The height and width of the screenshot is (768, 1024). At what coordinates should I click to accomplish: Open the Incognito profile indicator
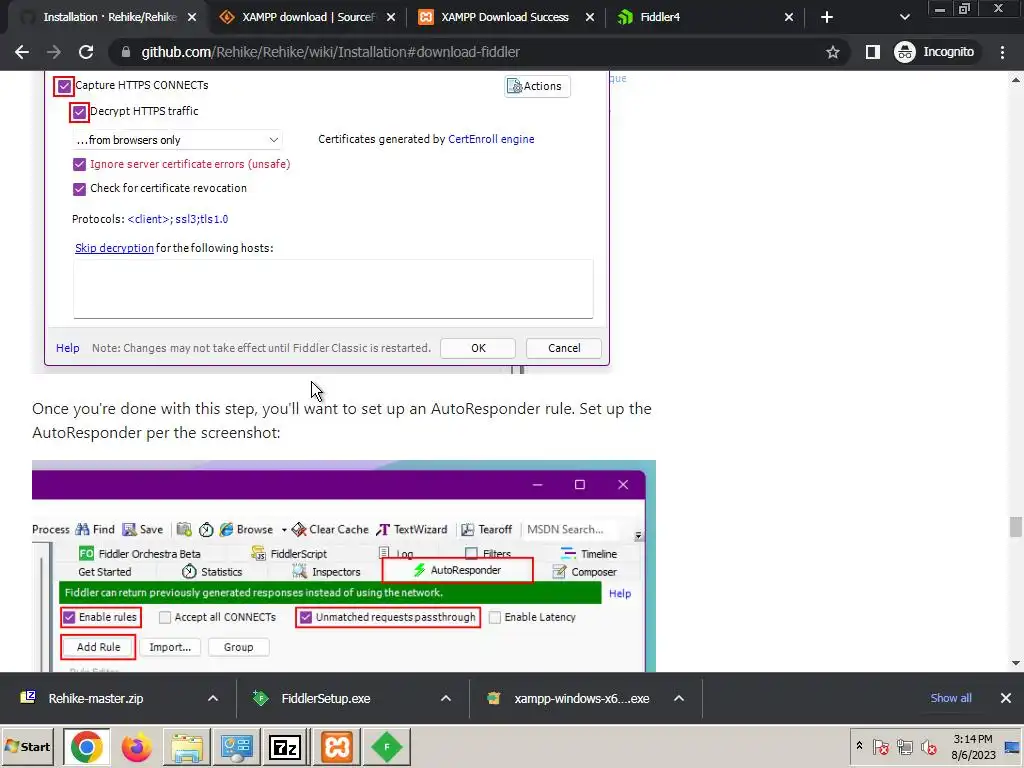pyautogui.click(x=935, y=52)
